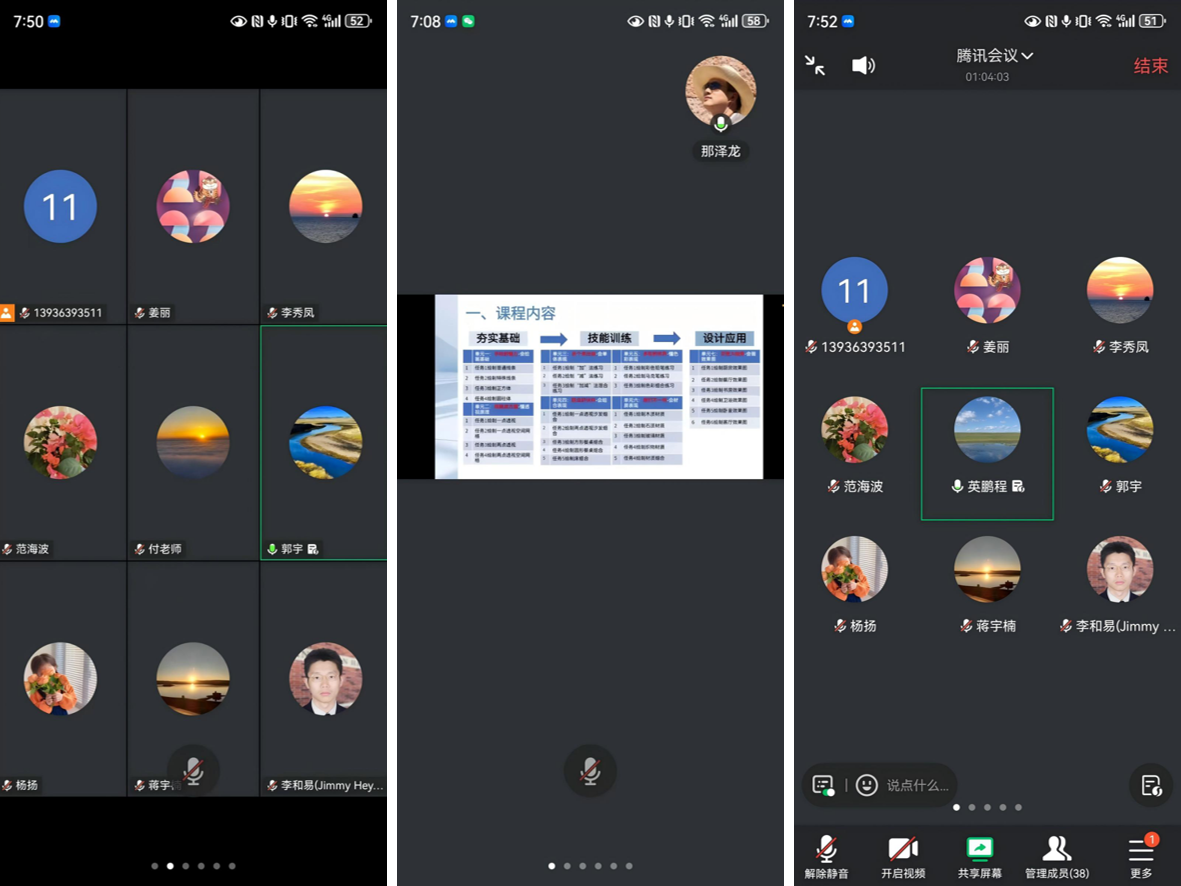Toggle the speaker audio output icon

point(863,65)
